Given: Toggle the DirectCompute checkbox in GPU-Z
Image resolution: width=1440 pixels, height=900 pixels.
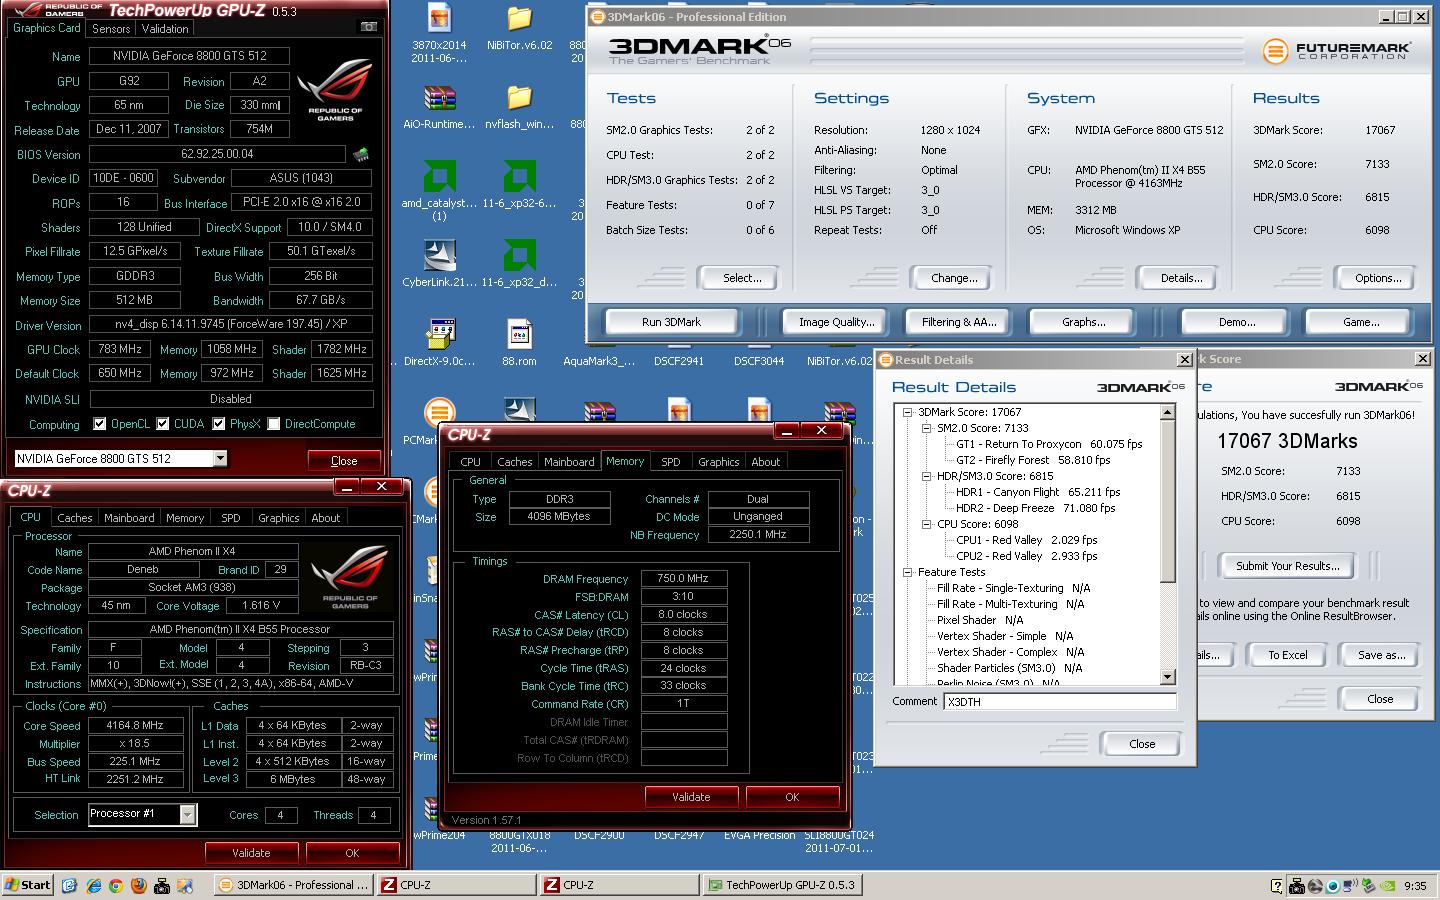Looking at the screenshot, I should tap(274, 424).
